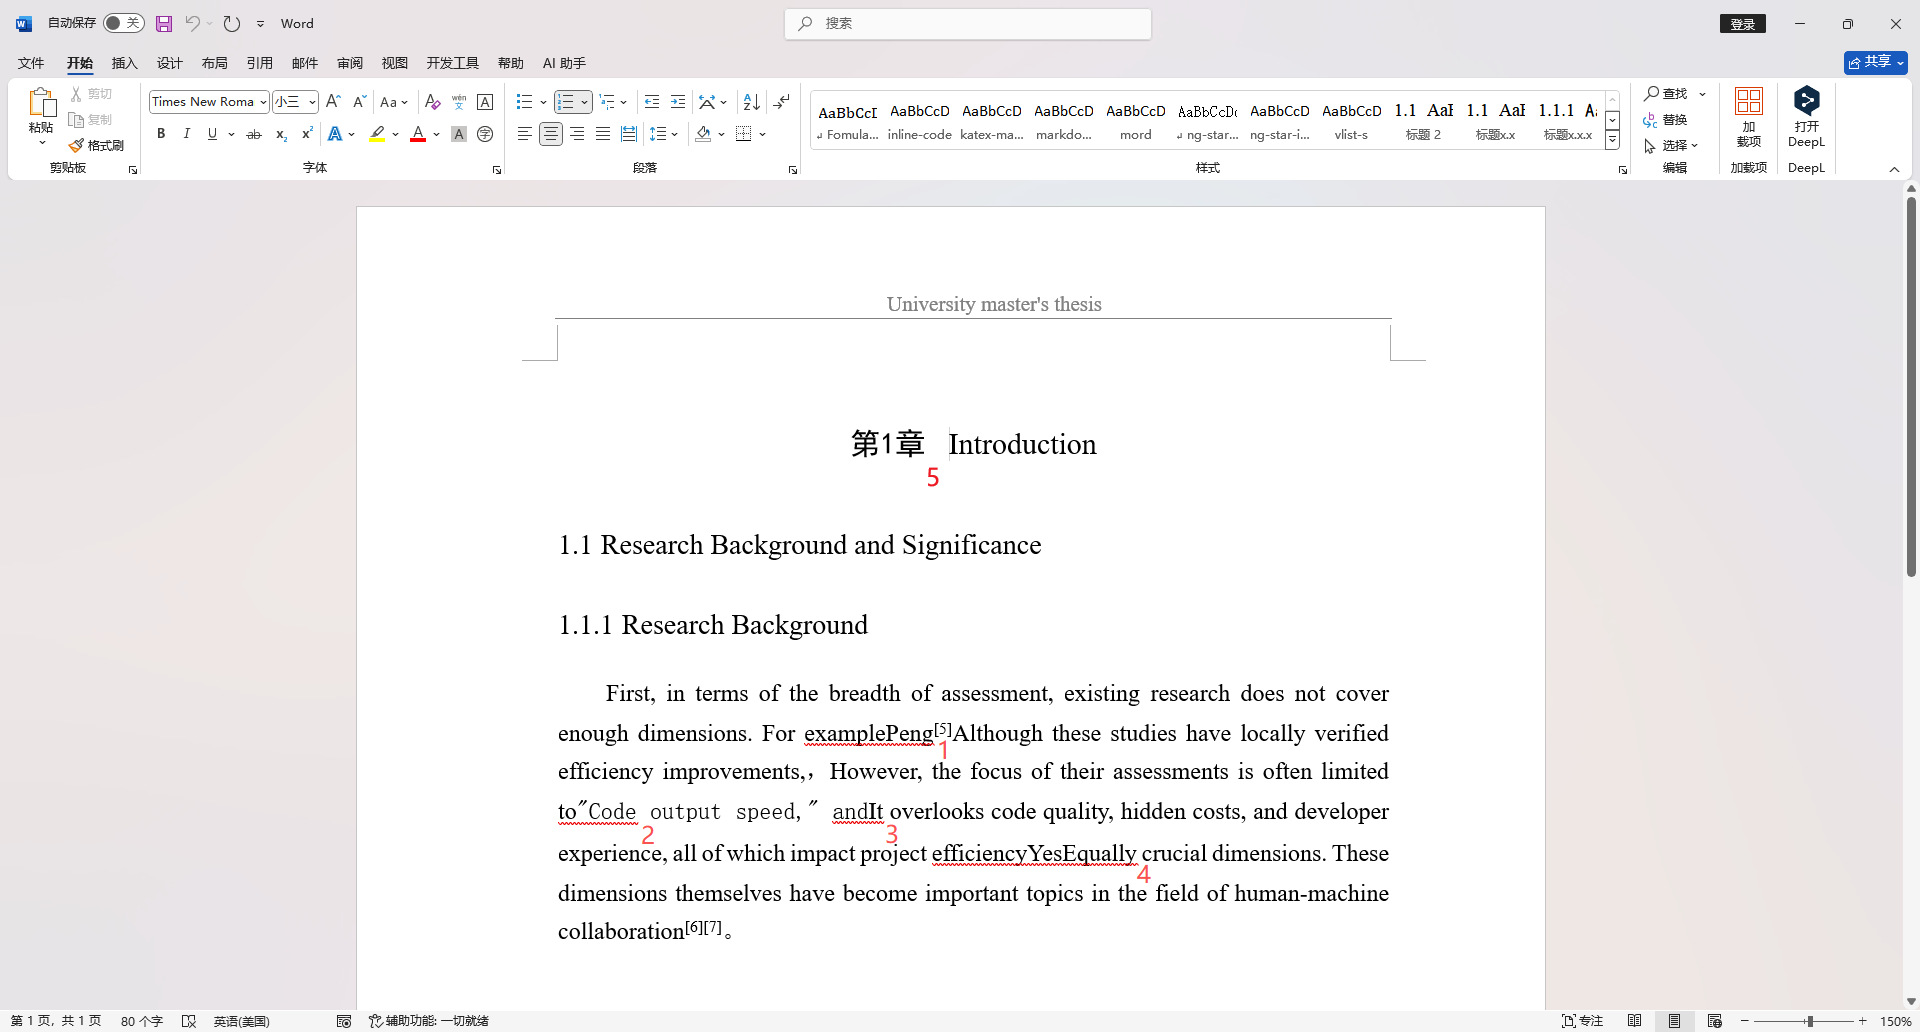This screenshot has height=1032, width=1920.
Task: Click the Login button
Action: coord(1743,24)
